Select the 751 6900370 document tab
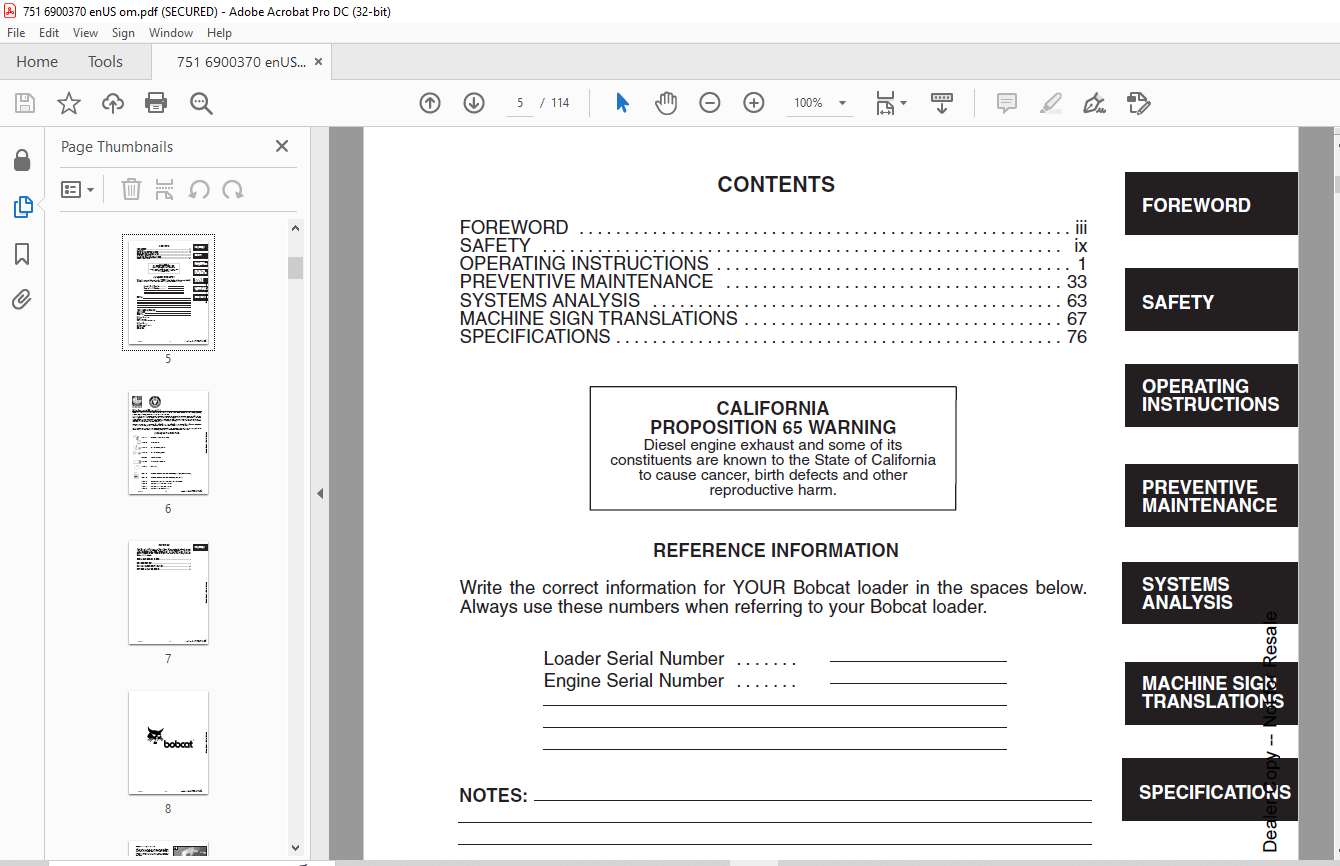This screenshot has height=866, width=1340. coord(241,62)
